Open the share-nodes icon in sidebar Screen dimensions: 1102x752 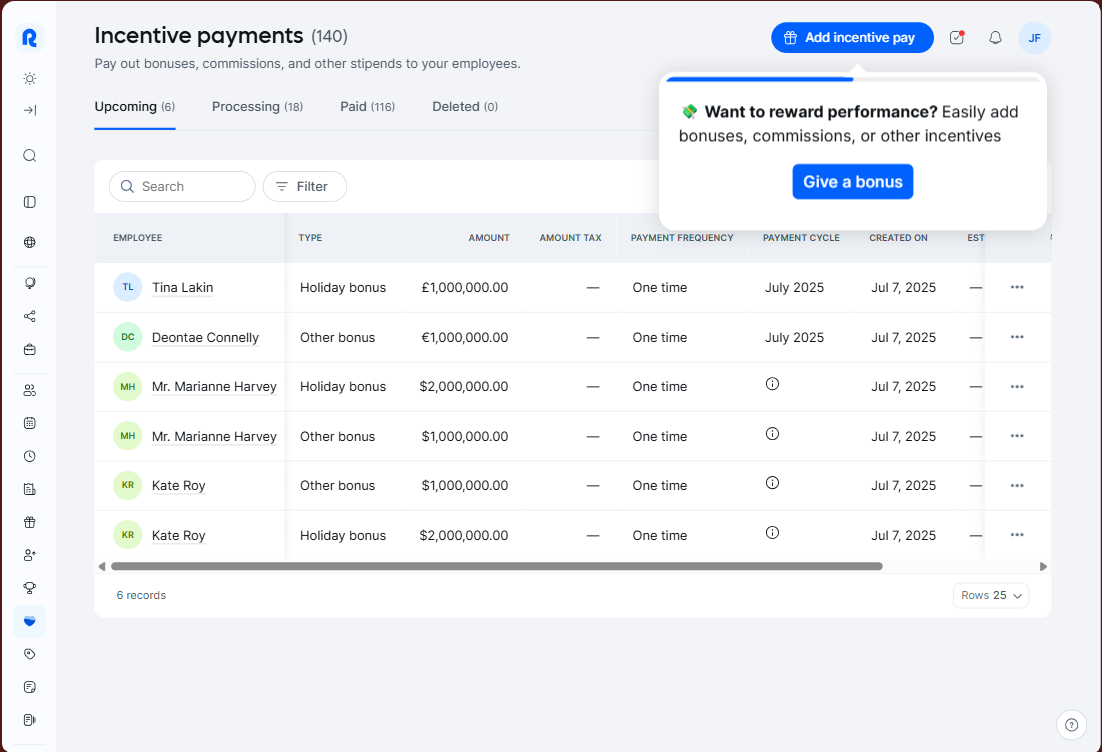pos(30,316)
